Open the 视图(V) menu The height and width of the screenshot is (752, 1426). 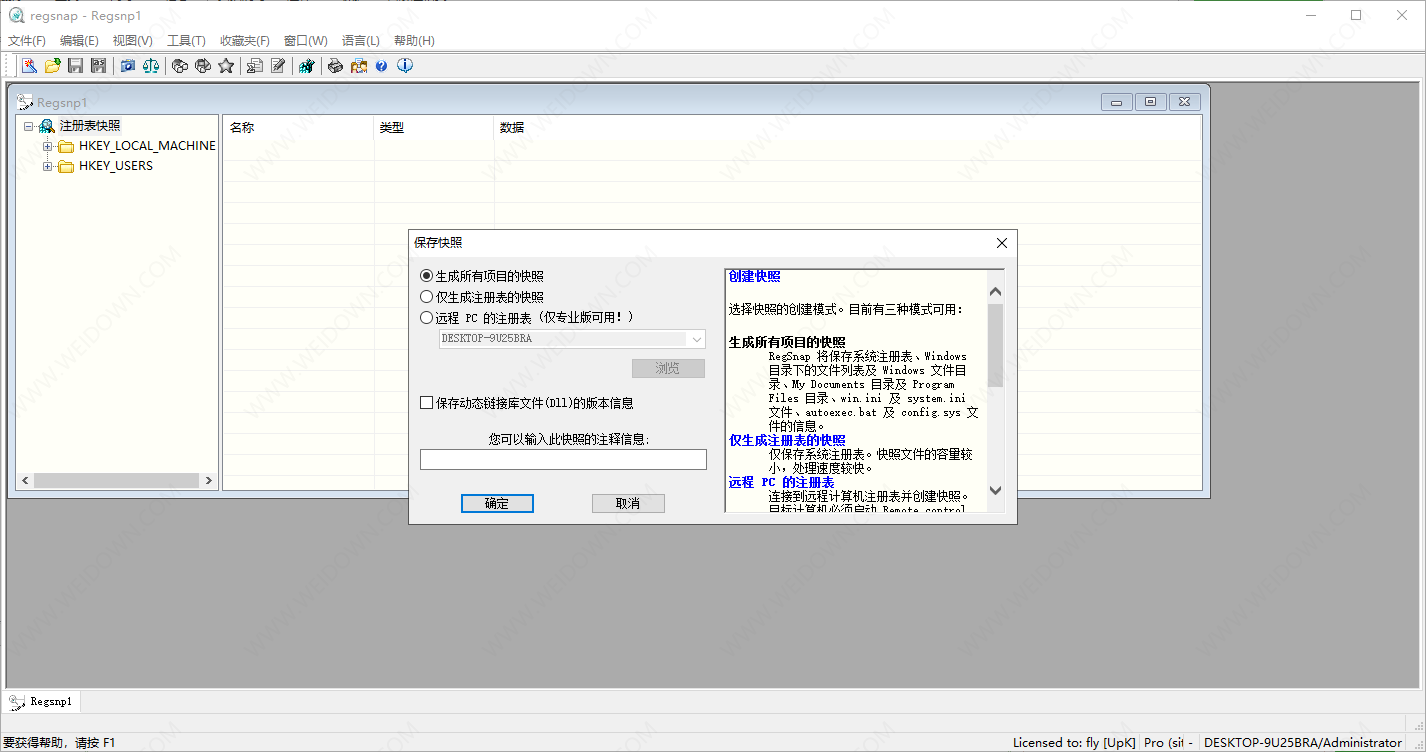coord(133,41)
